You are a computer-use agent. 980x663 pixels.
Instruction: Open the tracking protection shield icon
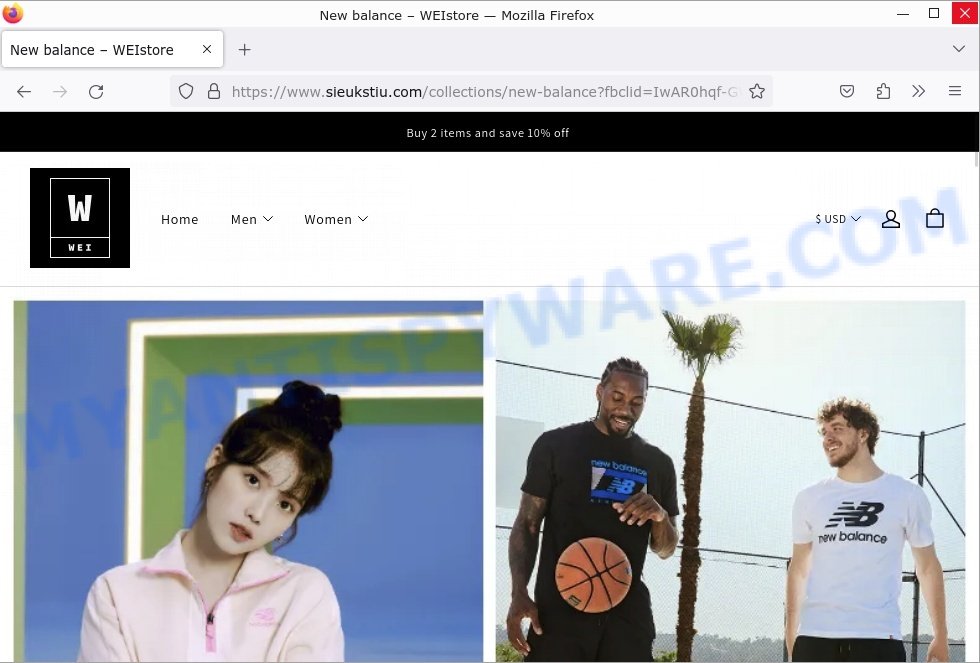(186, 91)
